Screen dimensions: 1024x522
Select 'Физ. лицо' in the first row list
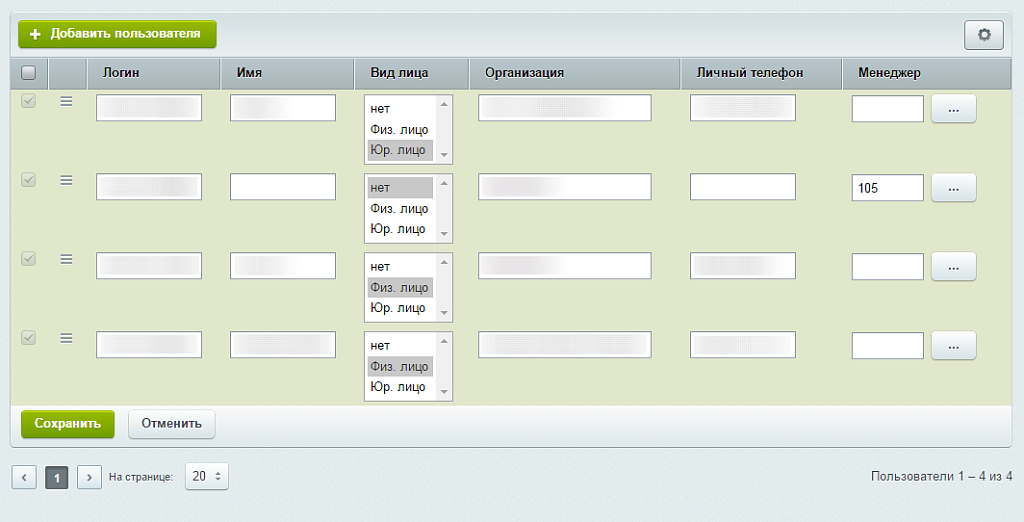tap(399, 130)
